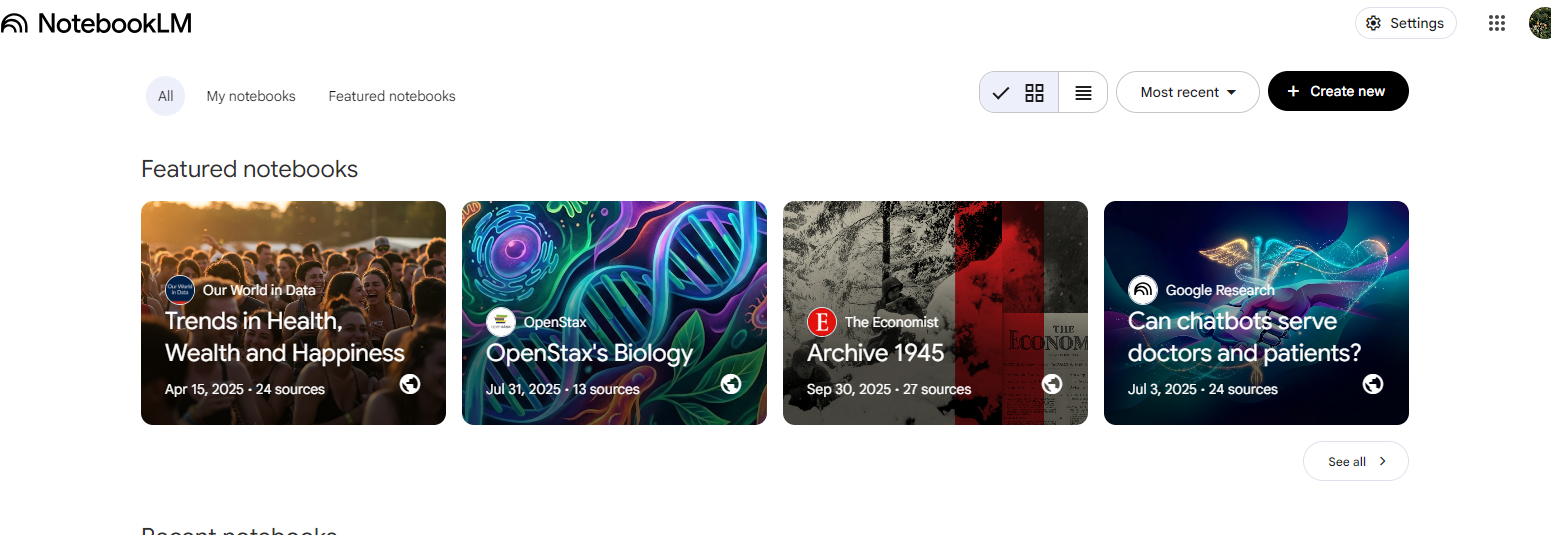Expand featured notebooks with See all
The height and width of the screenshot is (535, 1551).
point(1355,461)
